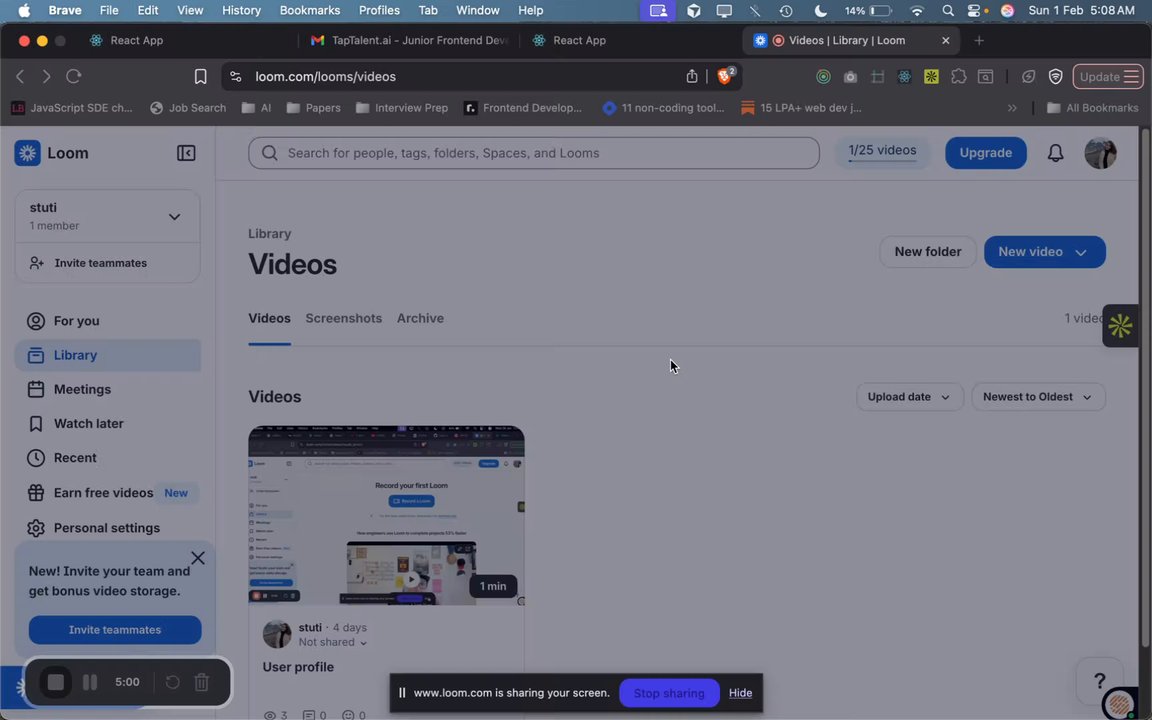1152x720 pixels.
Task: Switch to the Archive tab
Action: click(x=420, y=318)
